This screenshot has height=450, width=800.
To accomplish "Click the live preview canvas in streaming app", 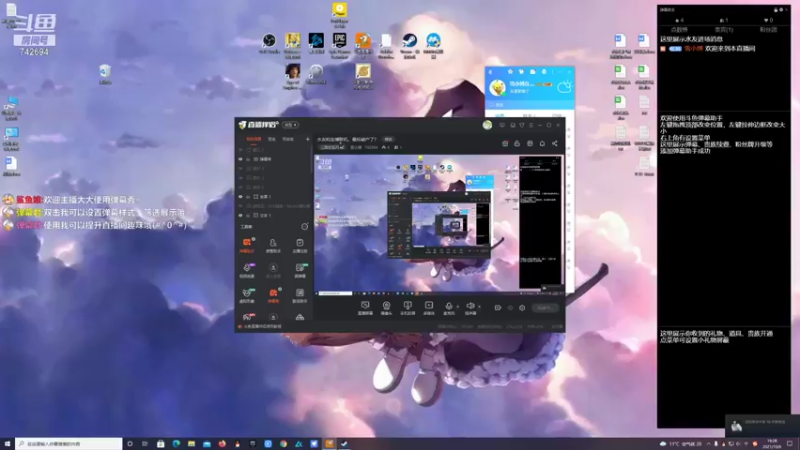I will tap(439, 225).
